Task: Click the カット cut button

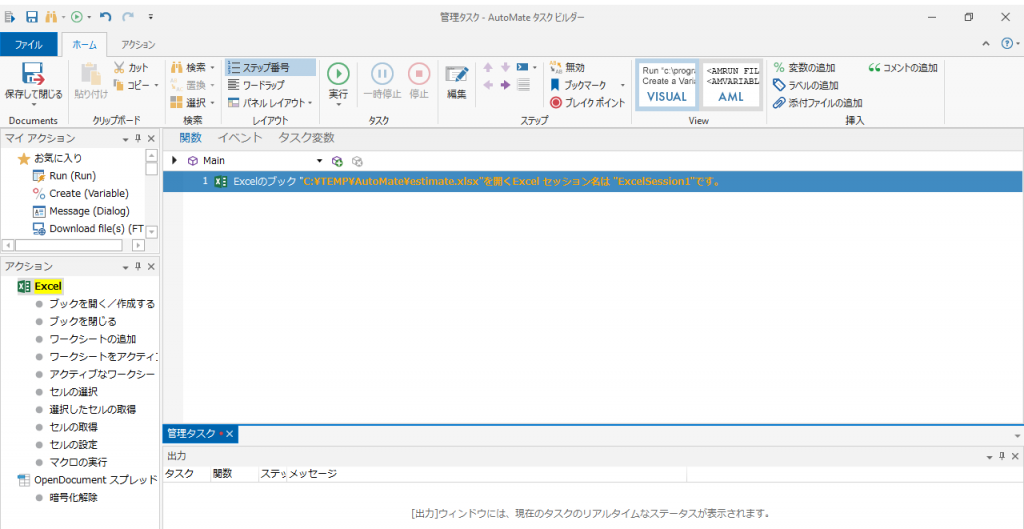Action: pos(131,67)
